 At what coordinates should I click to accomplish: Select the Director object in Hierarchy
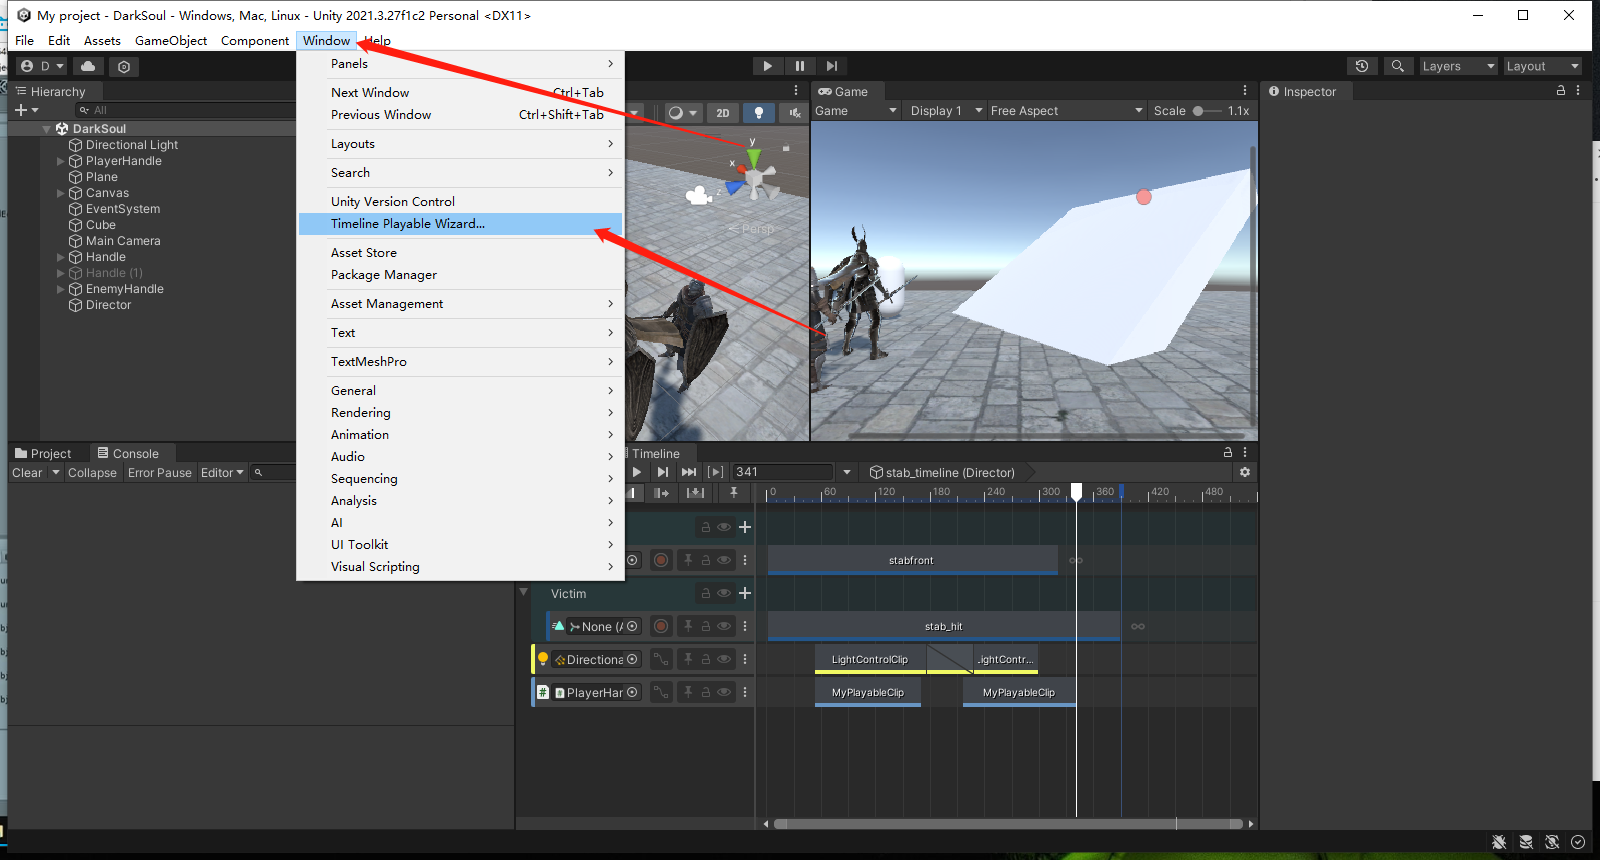108,305
